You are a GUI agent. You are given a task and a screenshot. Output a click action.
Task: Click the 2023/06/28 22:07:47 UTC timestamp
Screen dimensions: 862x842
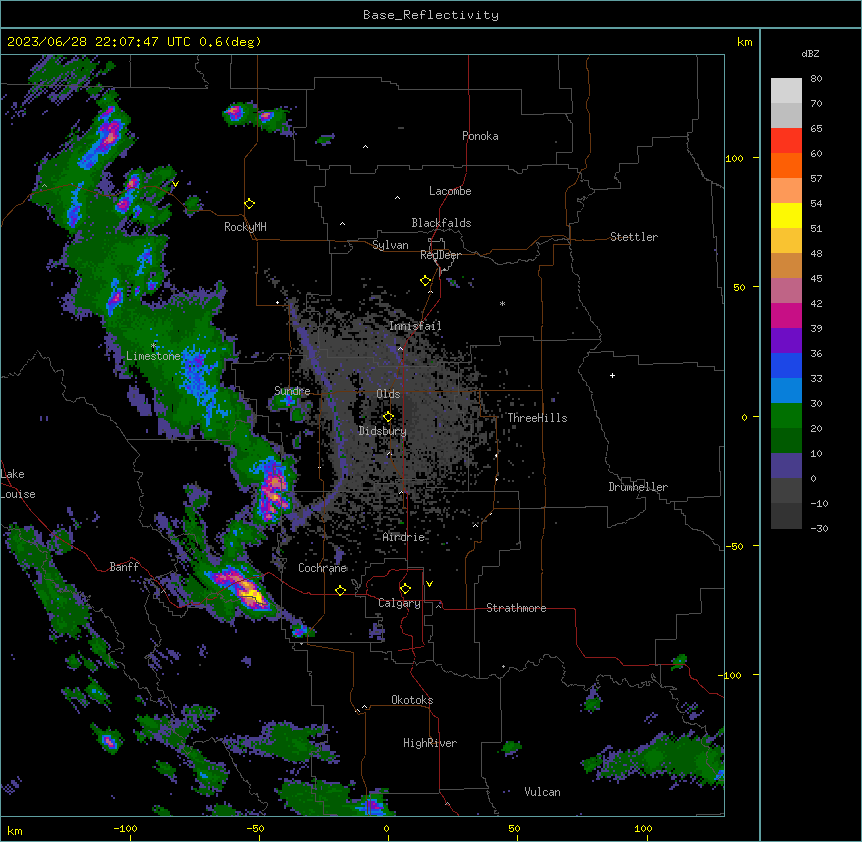[98, 42]
